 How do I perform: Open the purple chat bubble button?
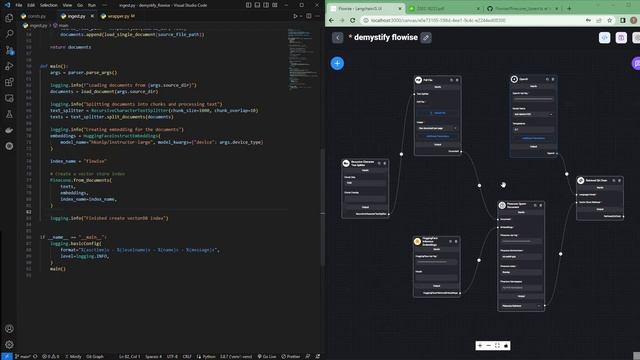coord(636,63)
